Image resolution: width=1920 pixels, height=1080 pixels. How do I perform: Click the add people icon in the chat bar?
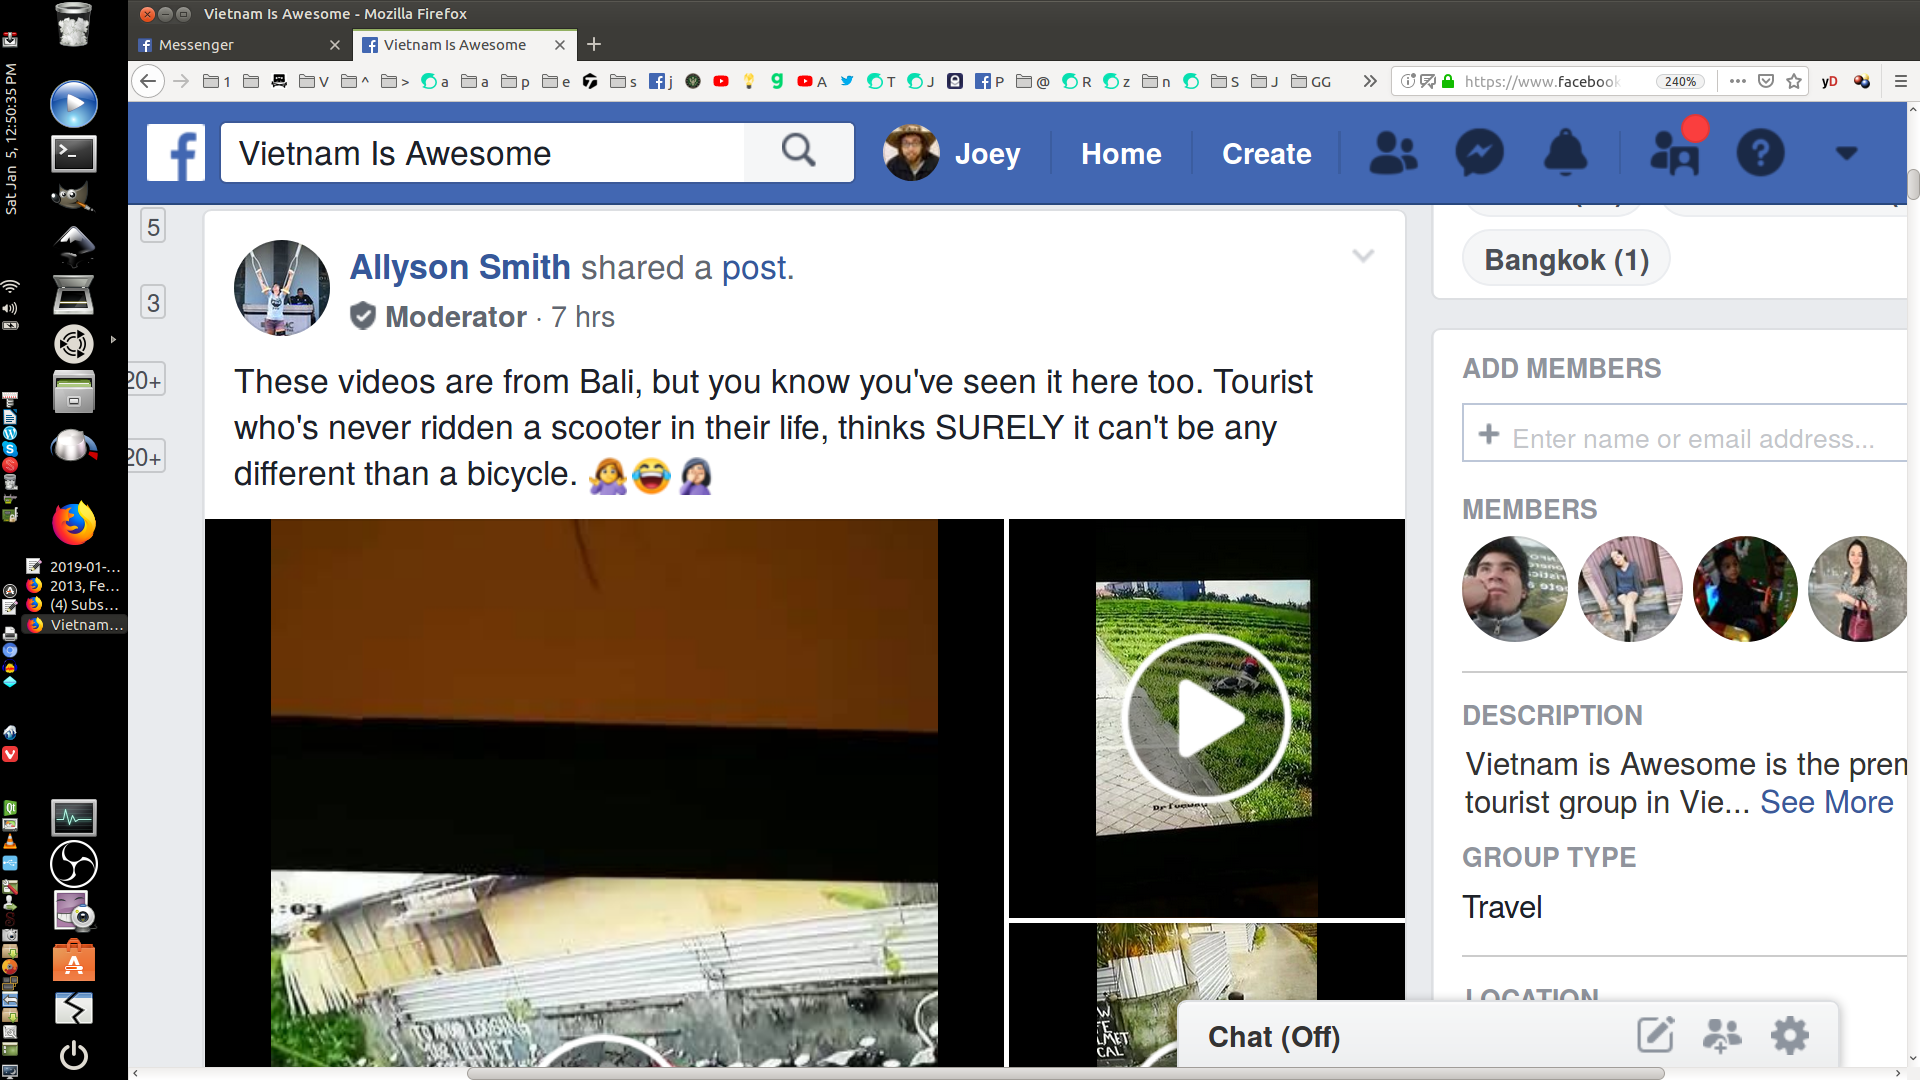pos(1723,1036)
